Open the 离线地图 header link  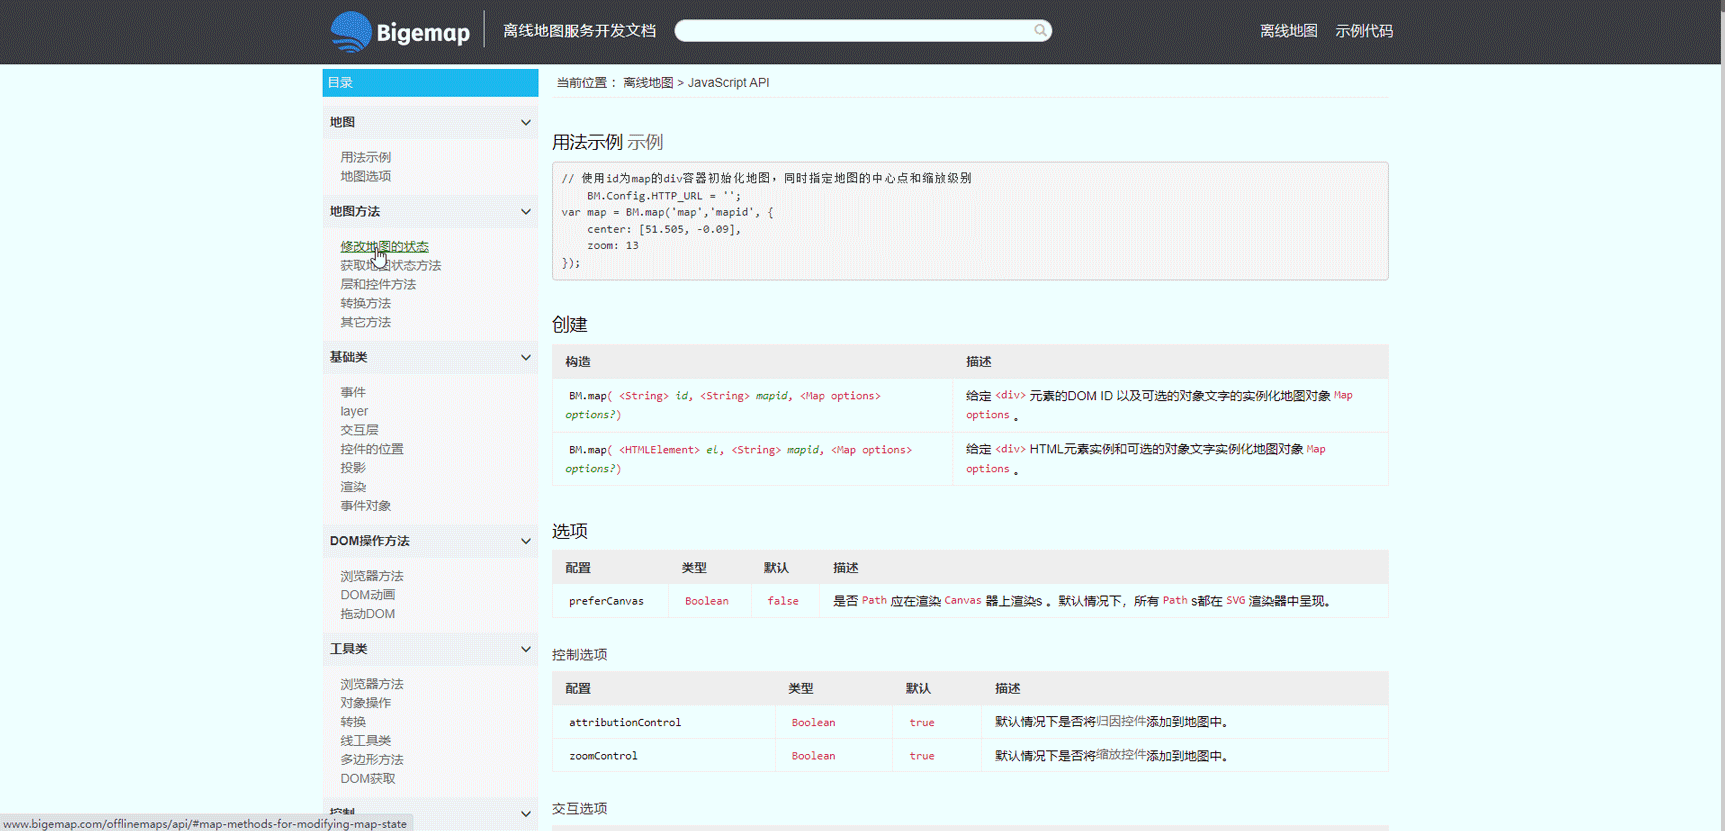click(x=1288, y=31)
